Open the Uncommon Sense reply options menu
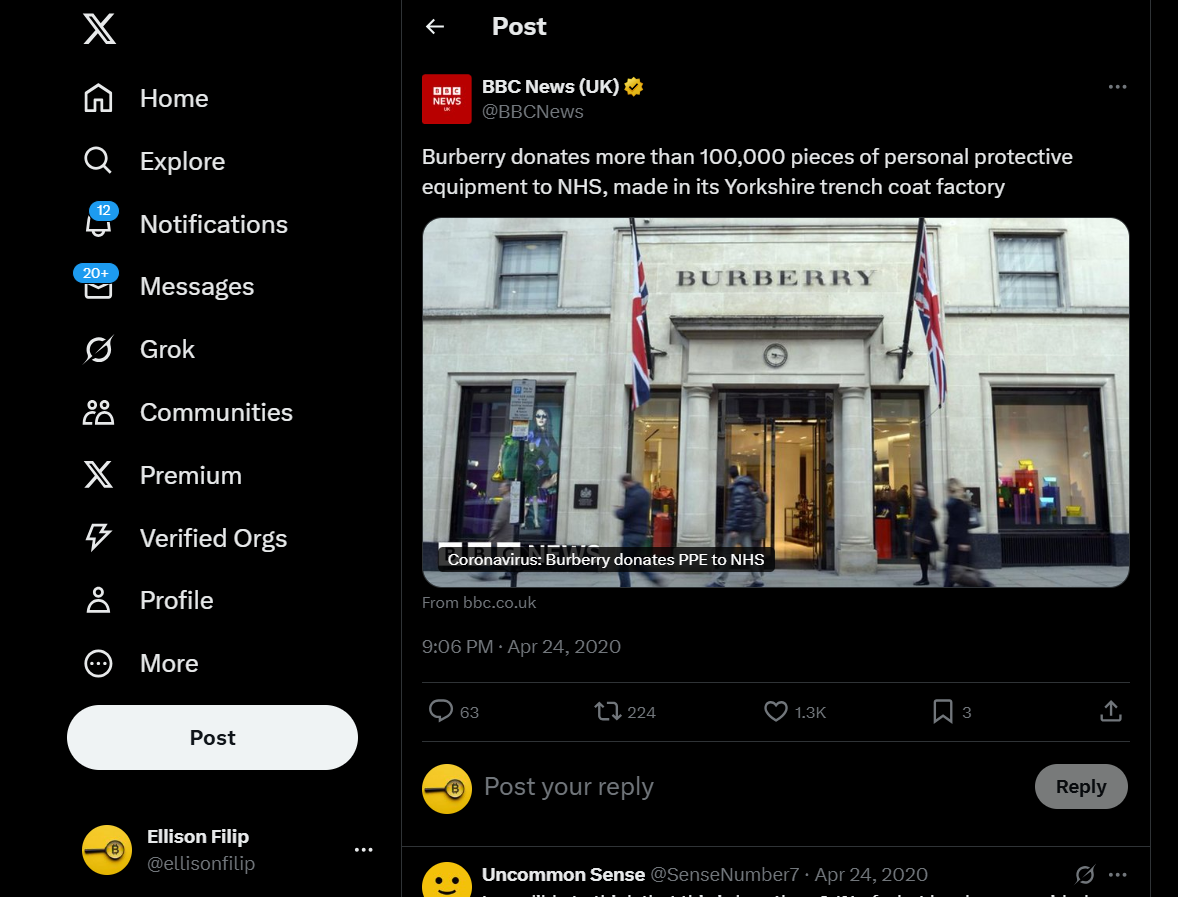Screen dimensions: 1178x897 click(1117, 874)
